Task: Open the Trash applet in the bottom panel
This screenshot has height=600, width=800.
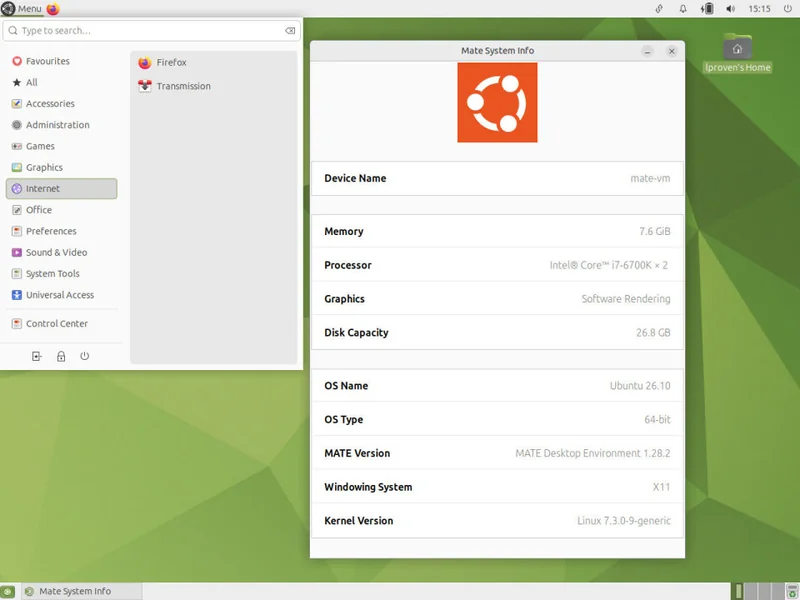Action: (792, 591)
